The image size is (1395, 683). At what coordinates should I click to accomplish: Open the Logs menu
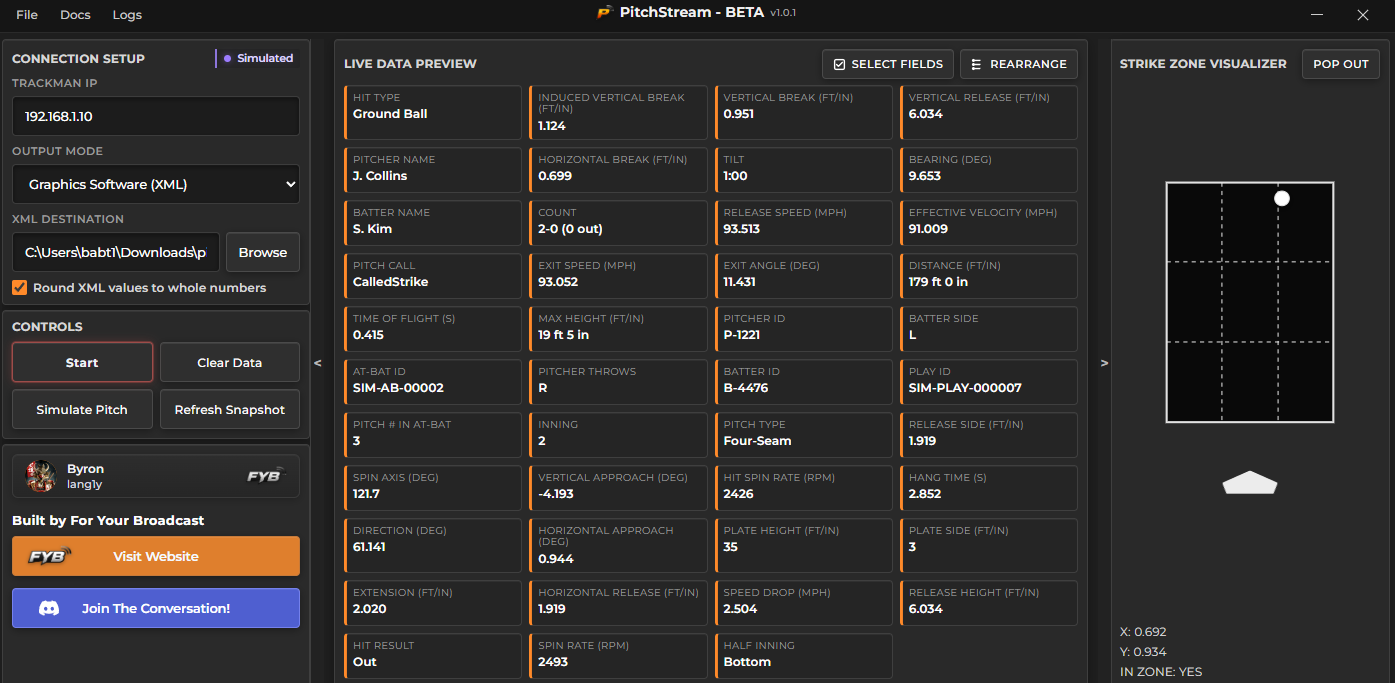click(127, 15)
